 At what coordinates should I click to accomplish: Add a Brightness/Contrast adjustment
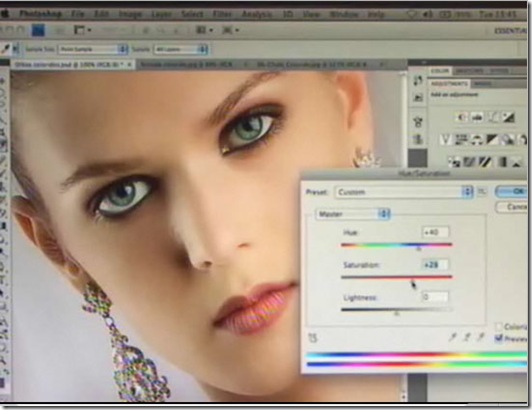(462, 117)
